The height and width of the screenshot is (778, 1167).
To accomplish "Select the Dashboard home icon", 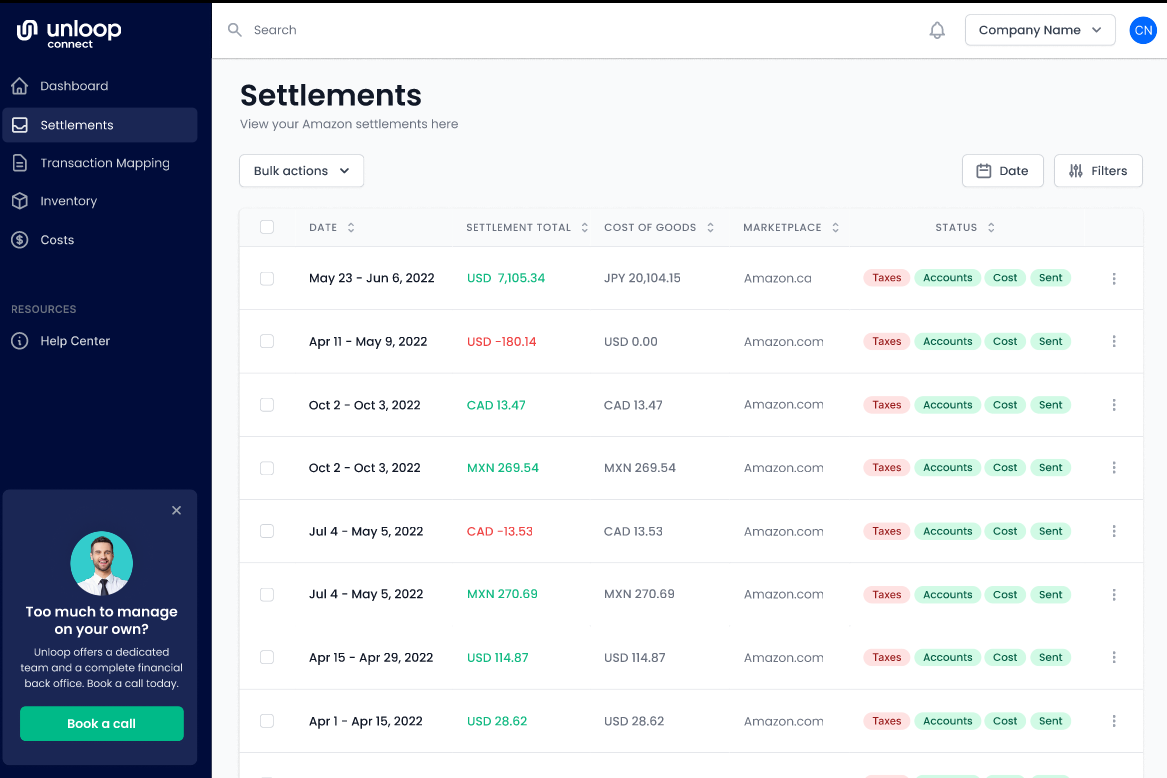I will click(20, 86).
